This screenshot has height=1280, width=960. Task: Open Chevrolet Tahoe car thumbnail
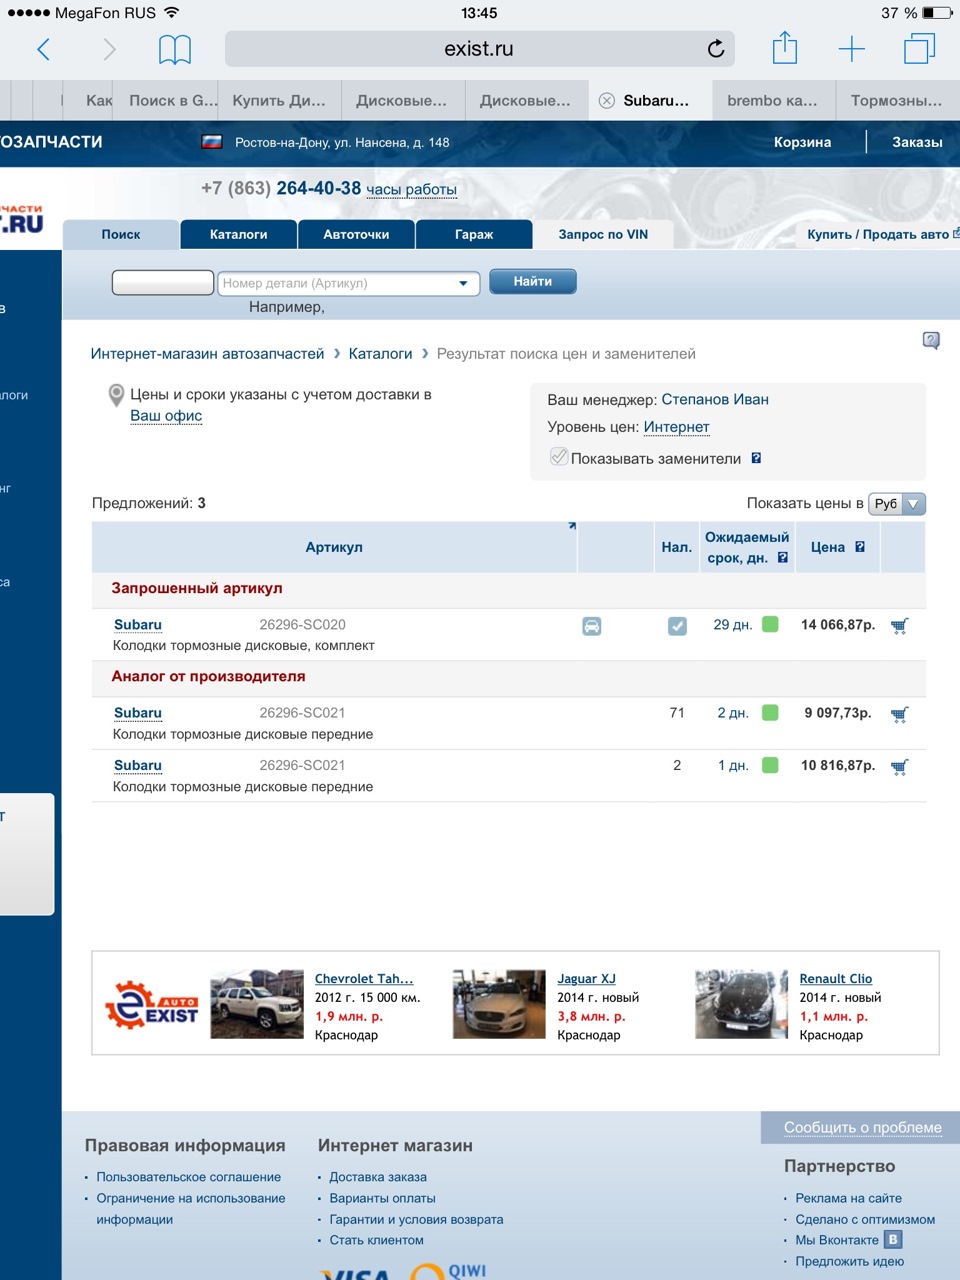point(257,1003)
